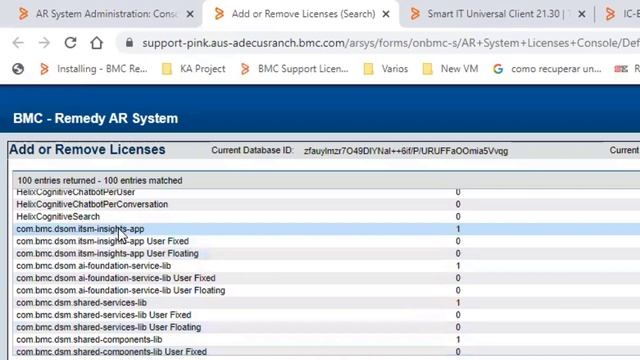Select the HelixCognitiveSearch row
Screen dimensions: 640x360
click(x=327, y=216)
